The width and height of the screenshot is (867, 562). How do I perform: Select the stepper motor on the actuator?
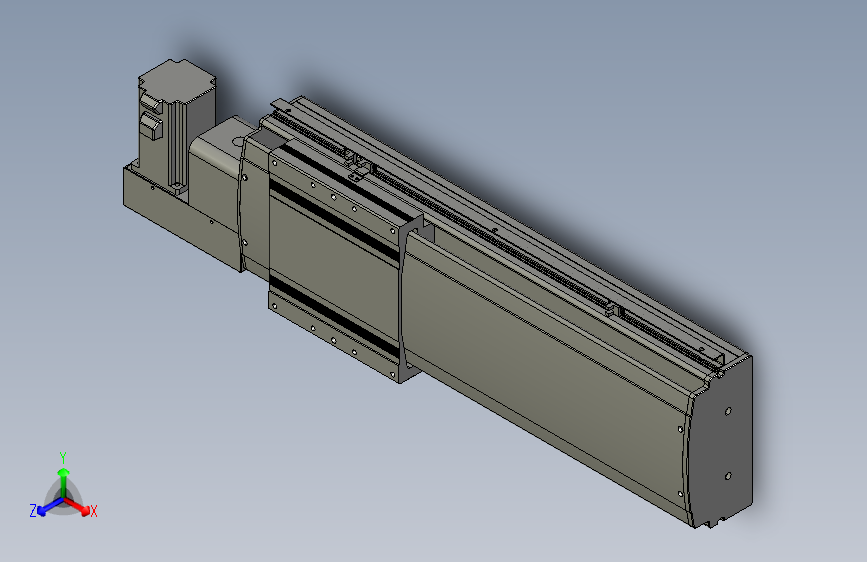click(176, 125)
